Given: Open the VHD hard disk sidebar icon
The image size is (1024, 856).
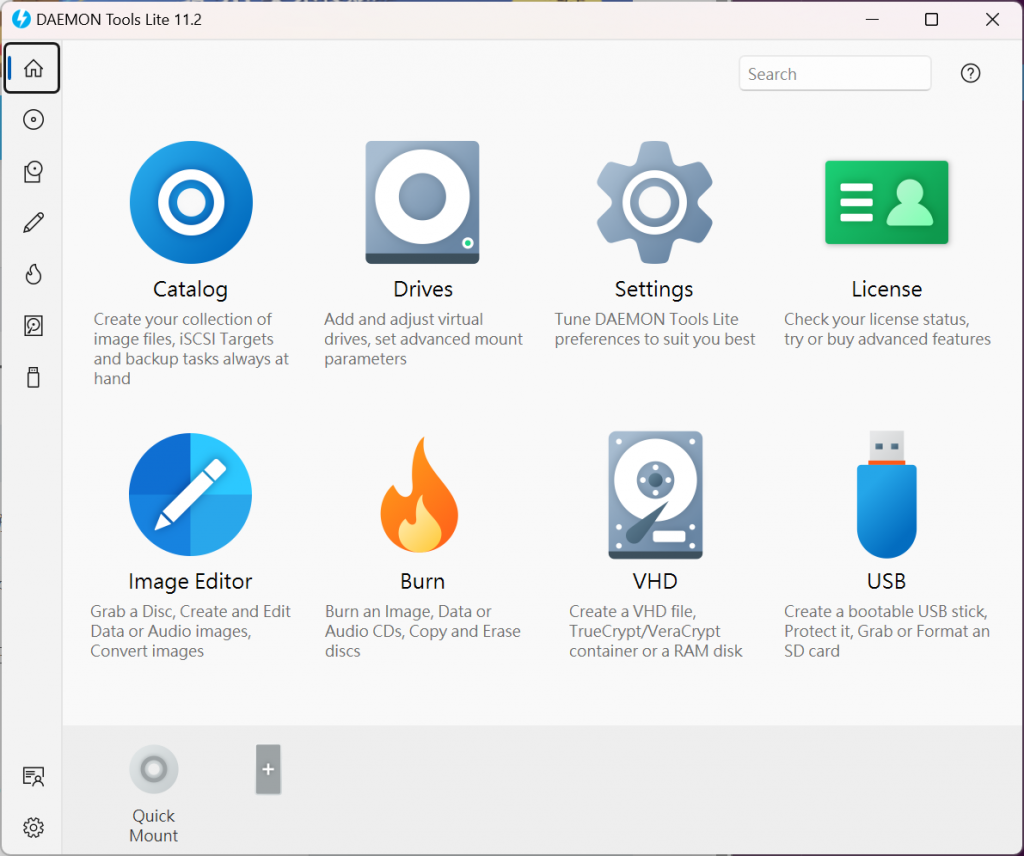Looking at the screenshot, I should pyautogui.click(x=33, y=326).
